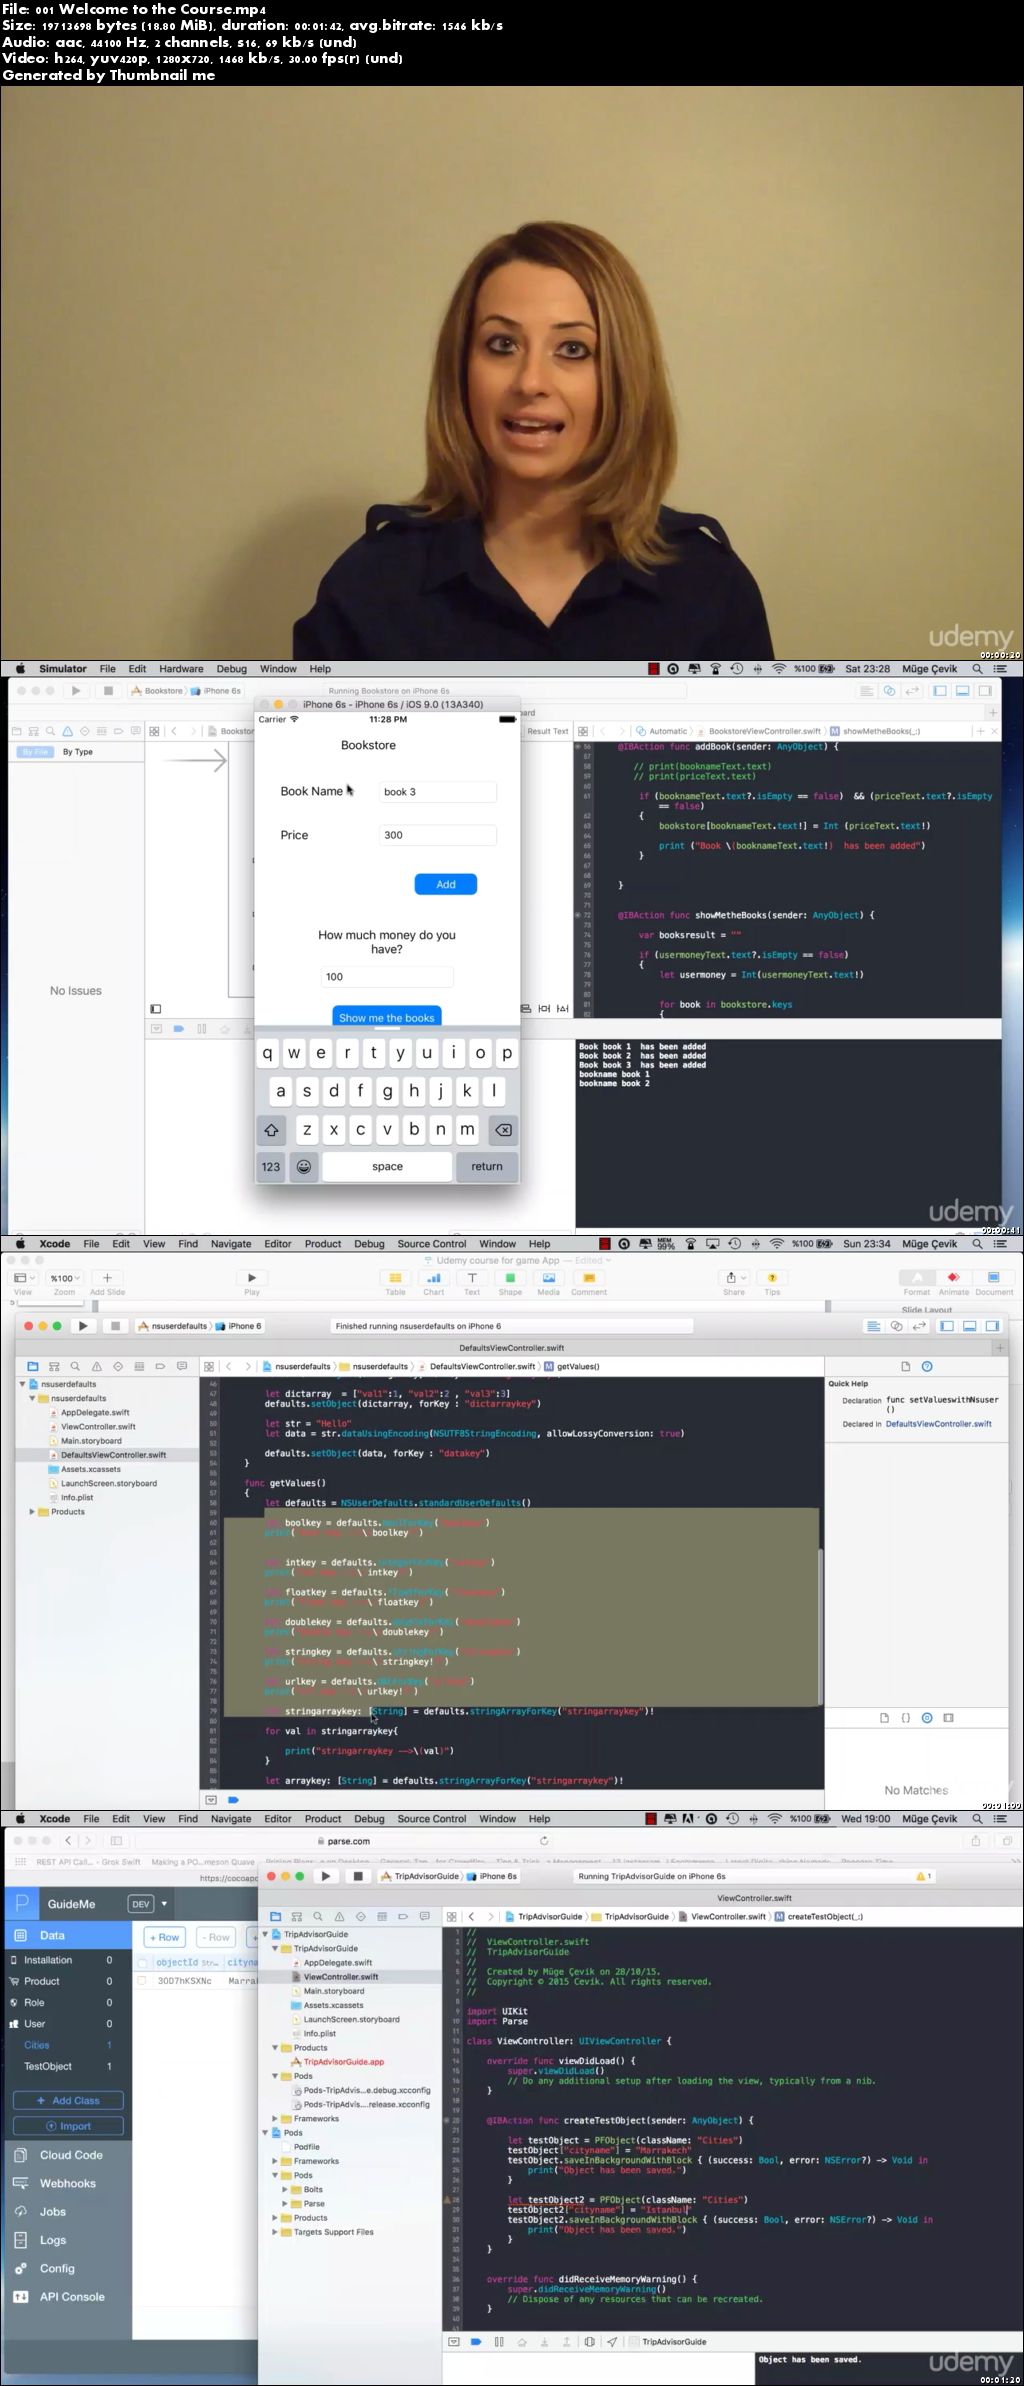Select the 'By File' filter in the issue navigator
Screen dimensions: 1024x2386
[x=35, y=752]
